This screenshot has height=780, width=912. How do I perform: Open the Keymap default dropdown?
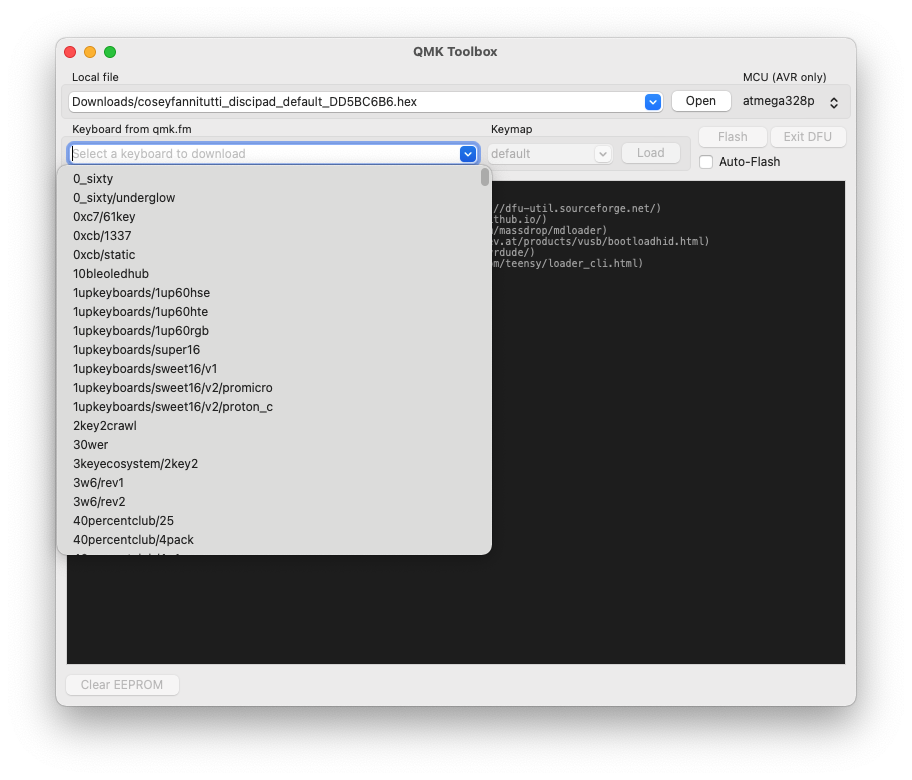[550, 154]
